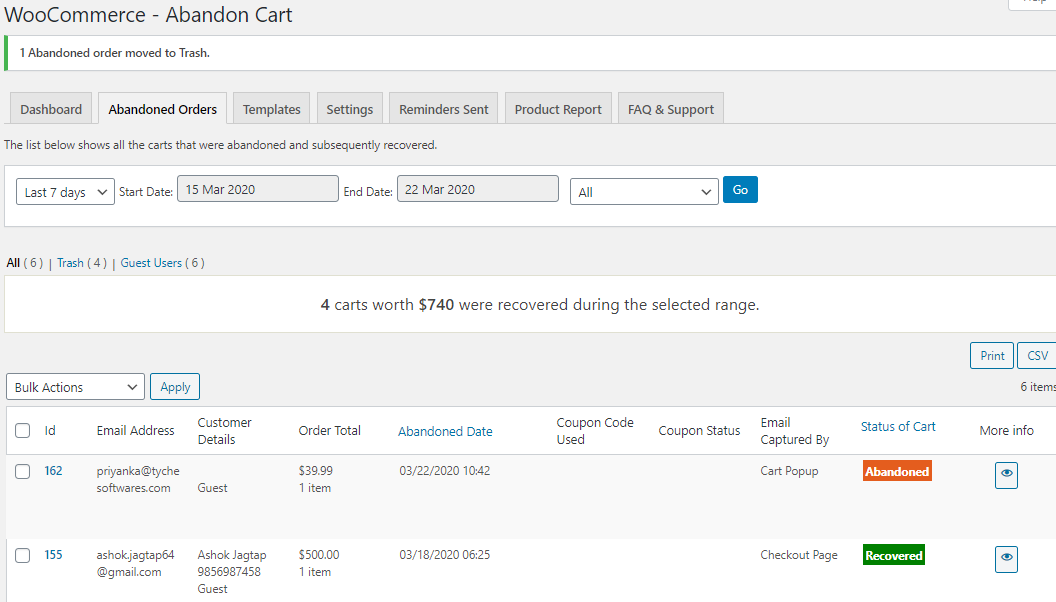Check the box for order 155

(x=23, y=555)
